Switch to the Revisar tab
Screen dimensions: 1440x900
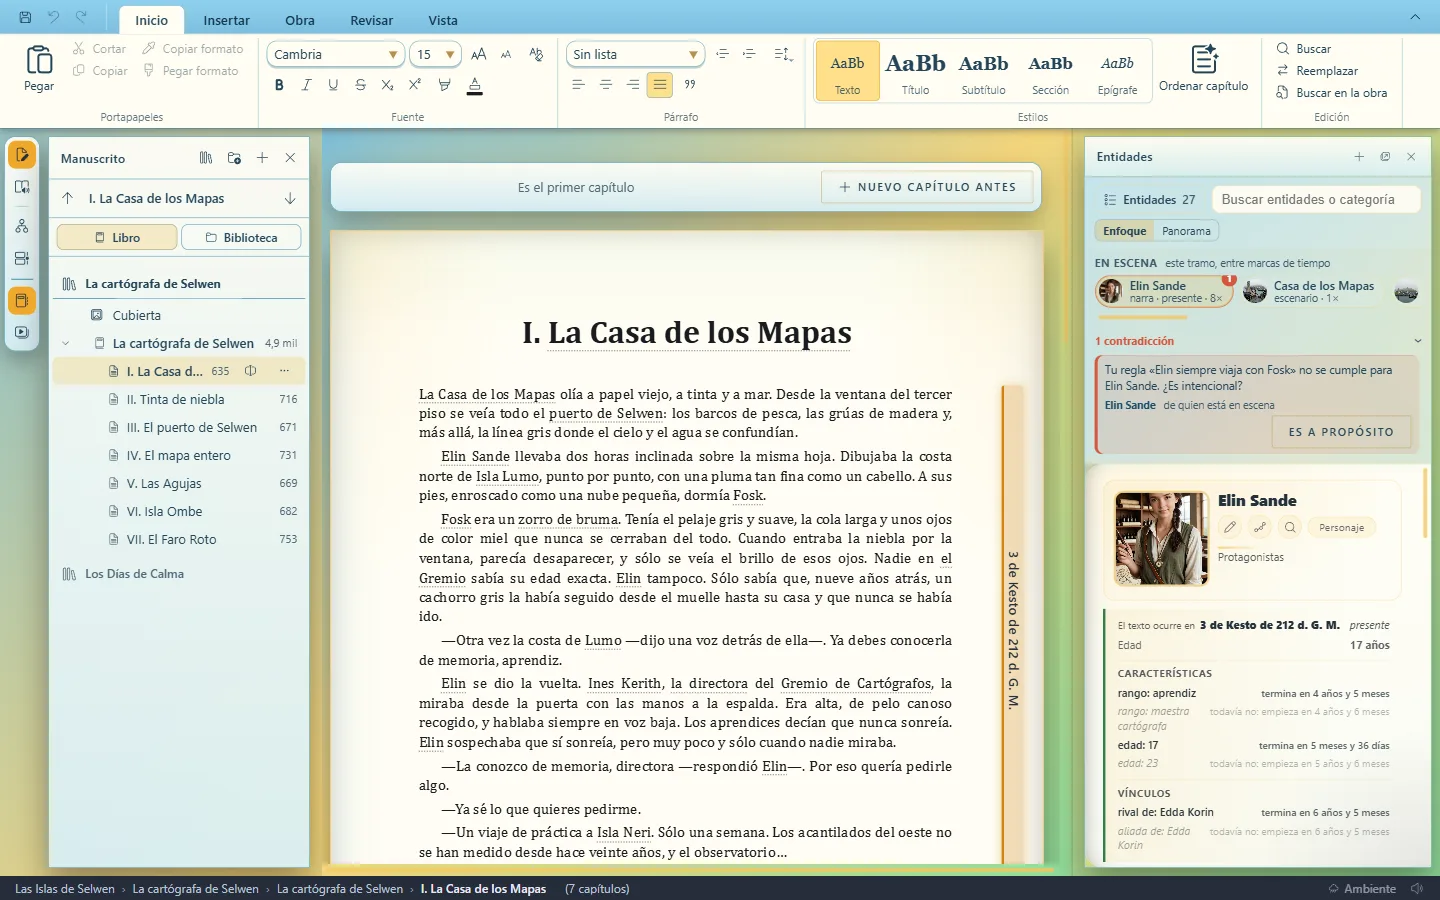pyautogui.click(x=371, y=20)
